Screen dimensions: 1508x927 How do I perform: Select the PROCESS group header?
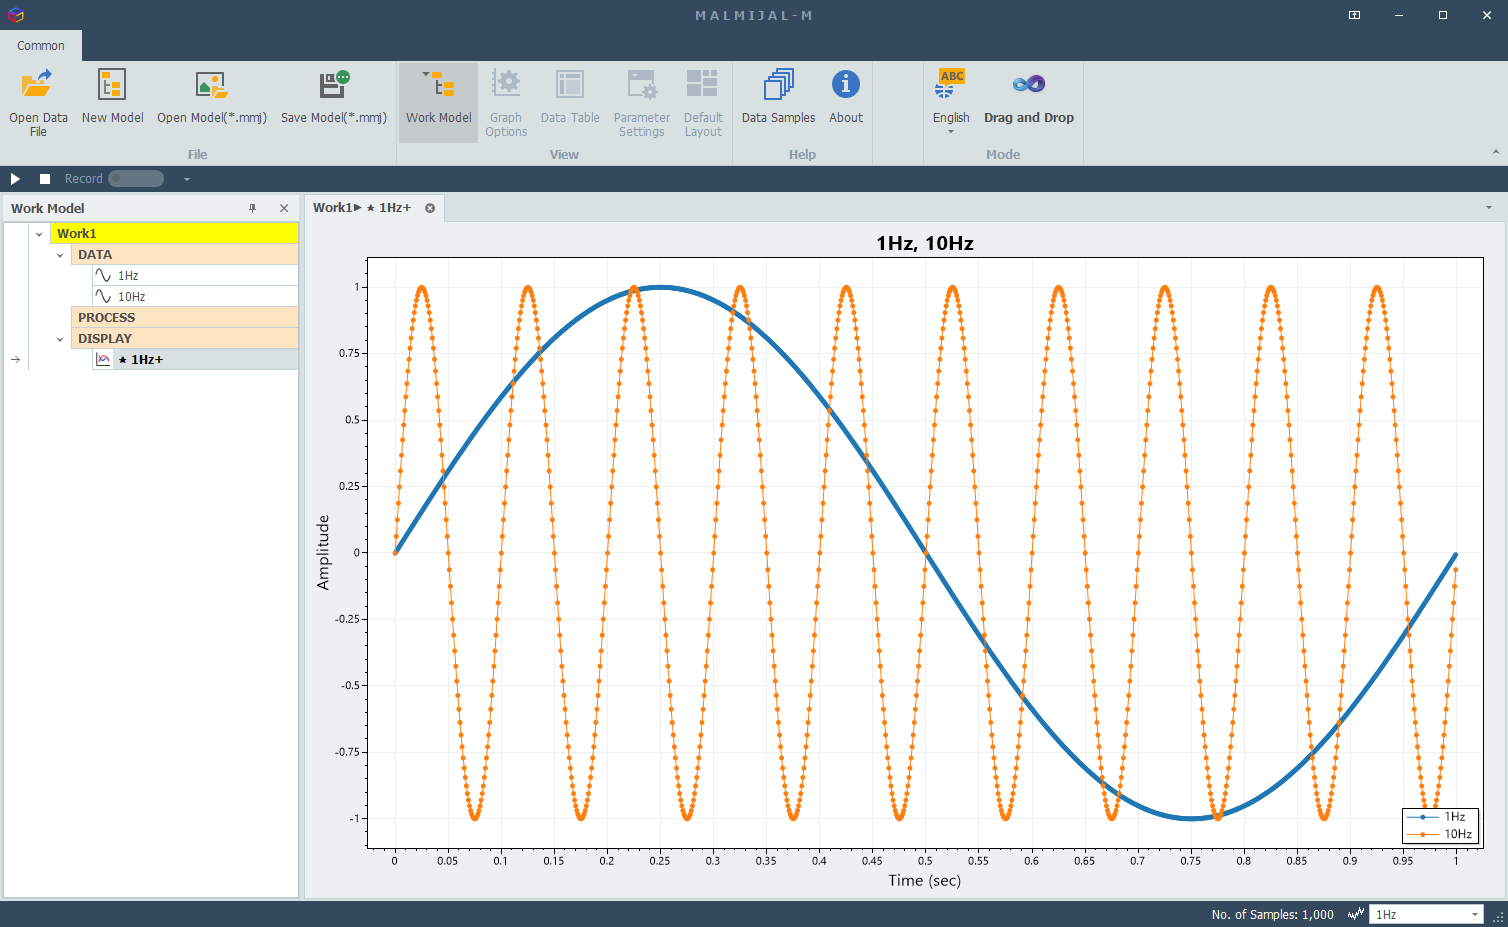click(185, 317)
